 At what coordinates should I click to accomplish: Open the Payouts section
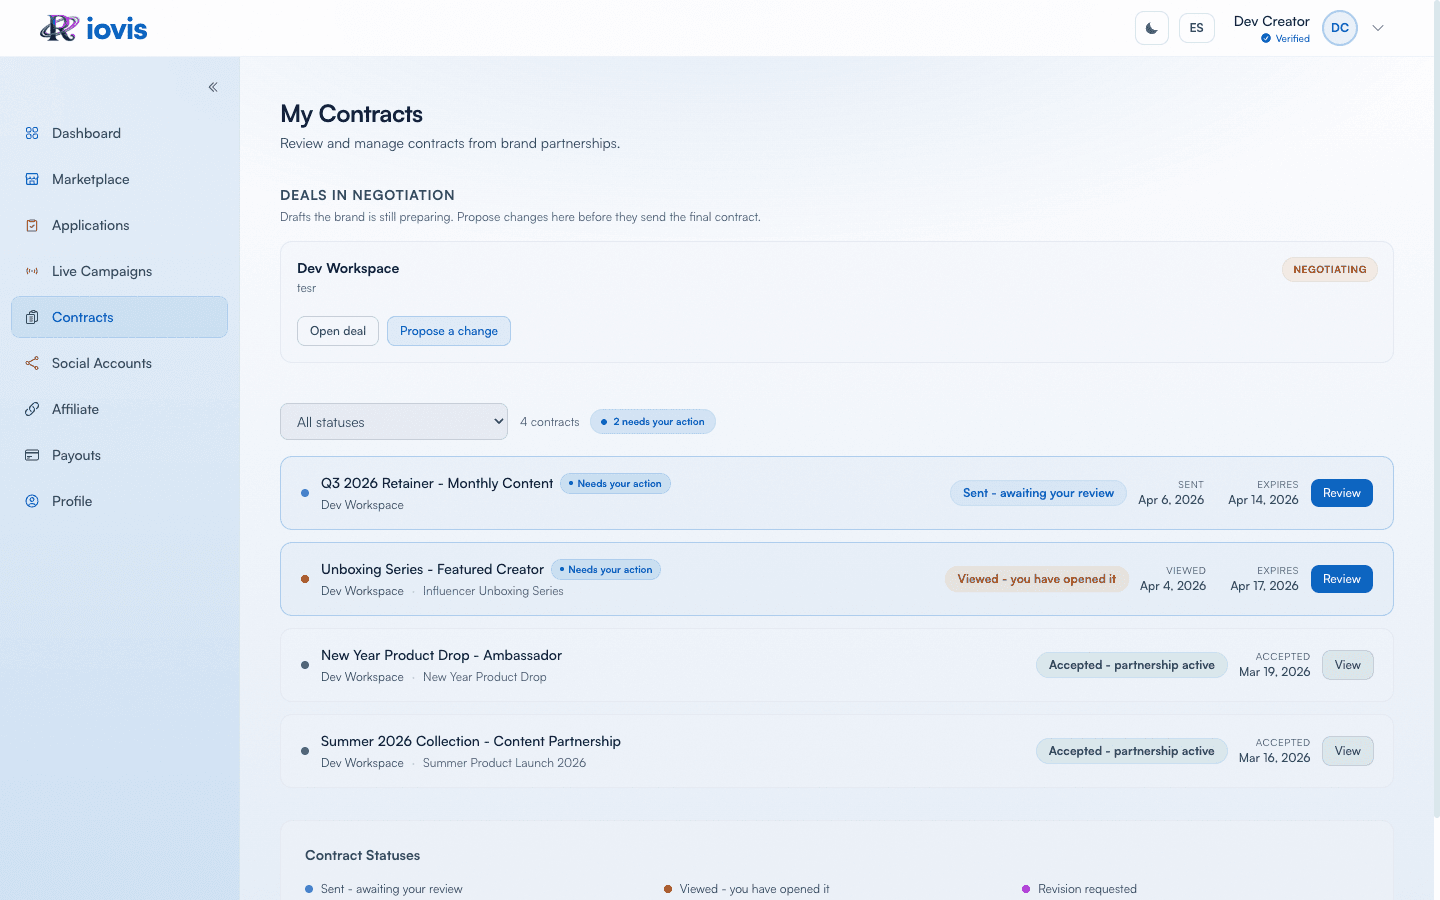coord(120,455)
